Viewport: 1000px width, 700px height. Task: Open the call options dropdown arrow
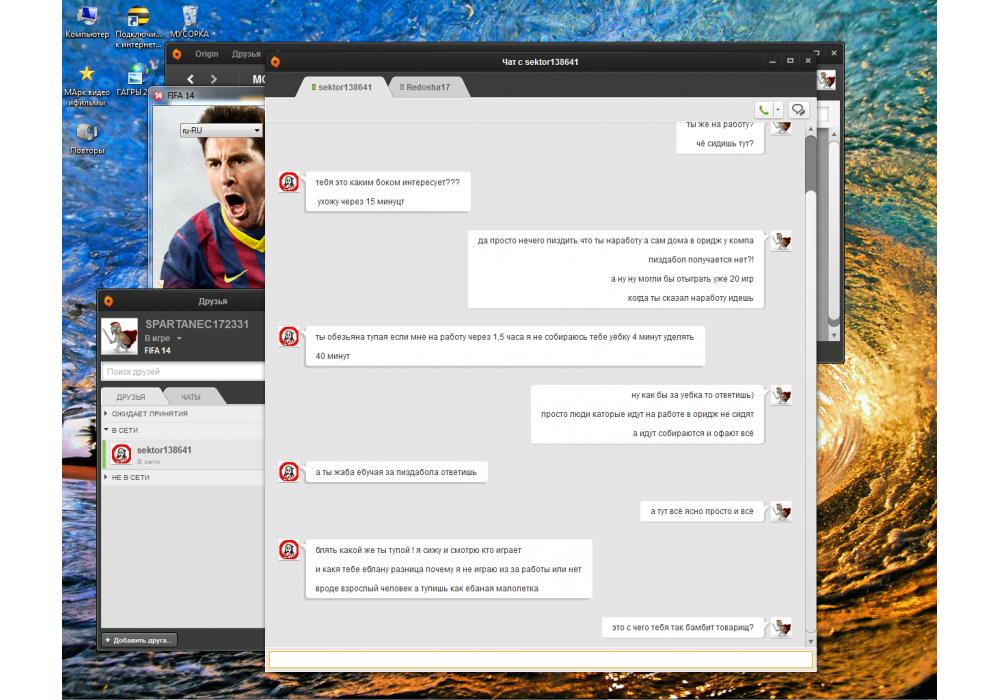(778, 110)
